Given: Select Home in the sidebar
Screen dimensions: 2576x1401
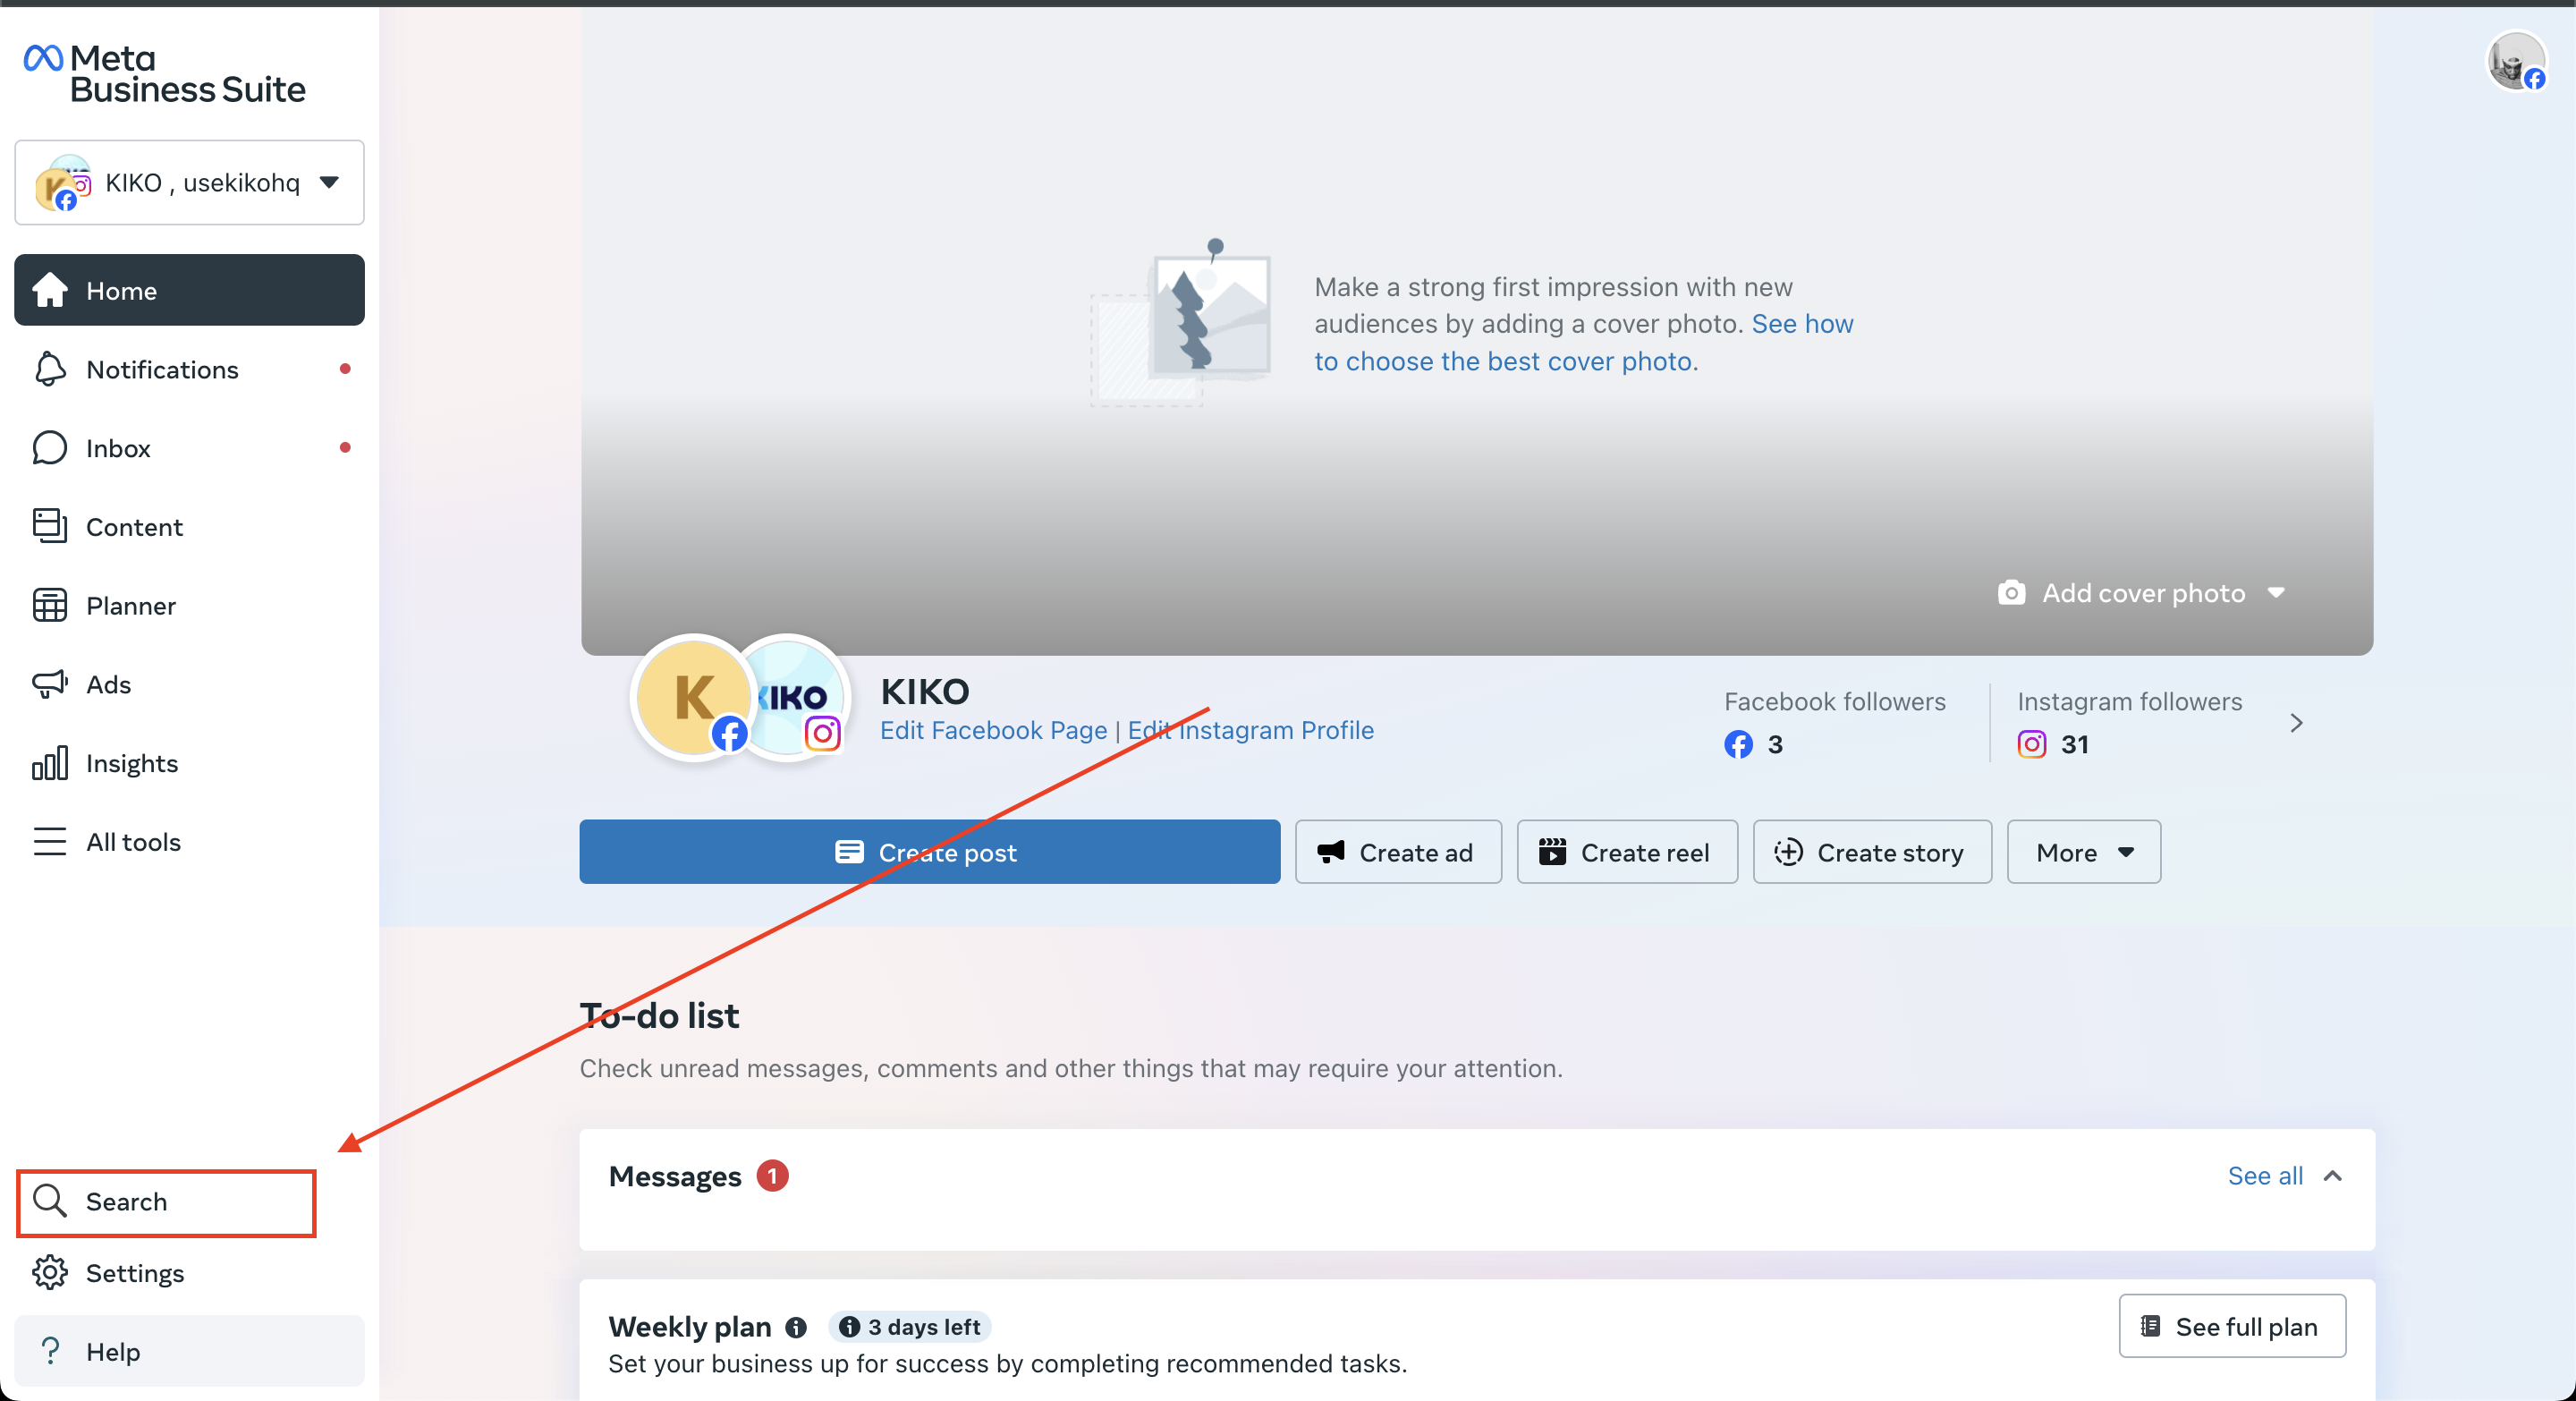Looking at the screenshot, I should point(190,290).
